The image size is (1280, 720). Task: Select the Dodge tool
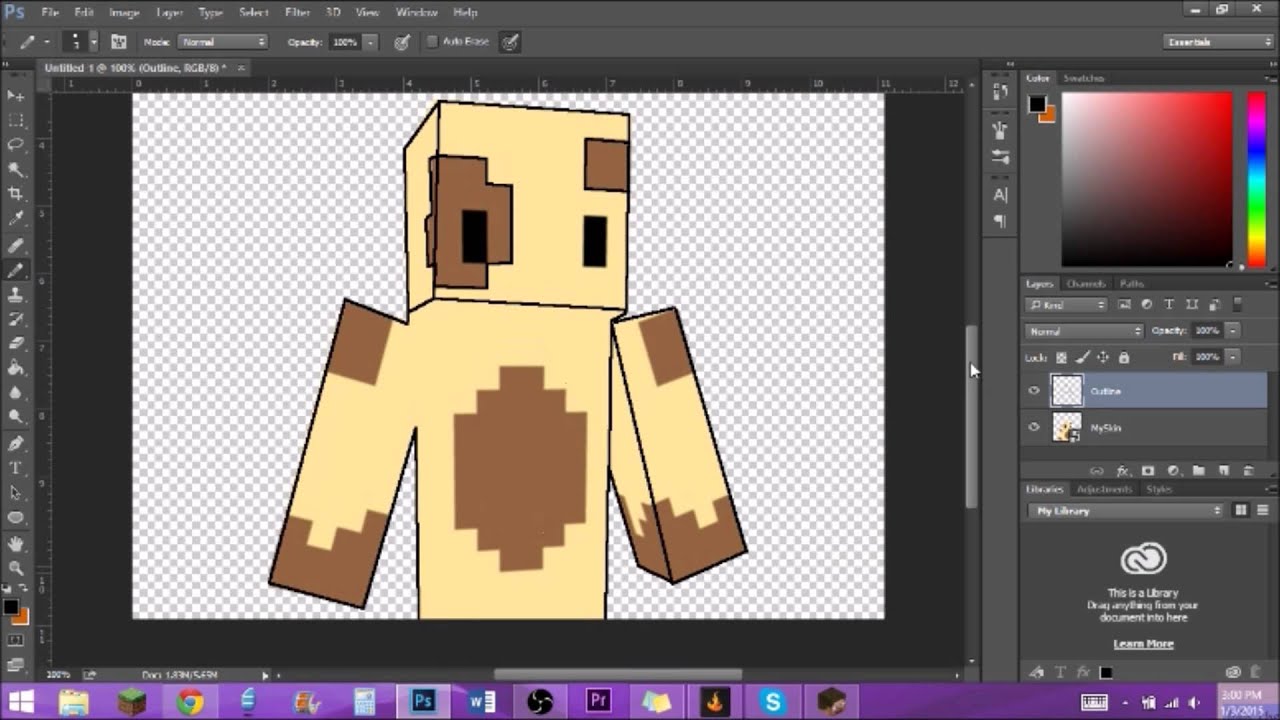15,416
